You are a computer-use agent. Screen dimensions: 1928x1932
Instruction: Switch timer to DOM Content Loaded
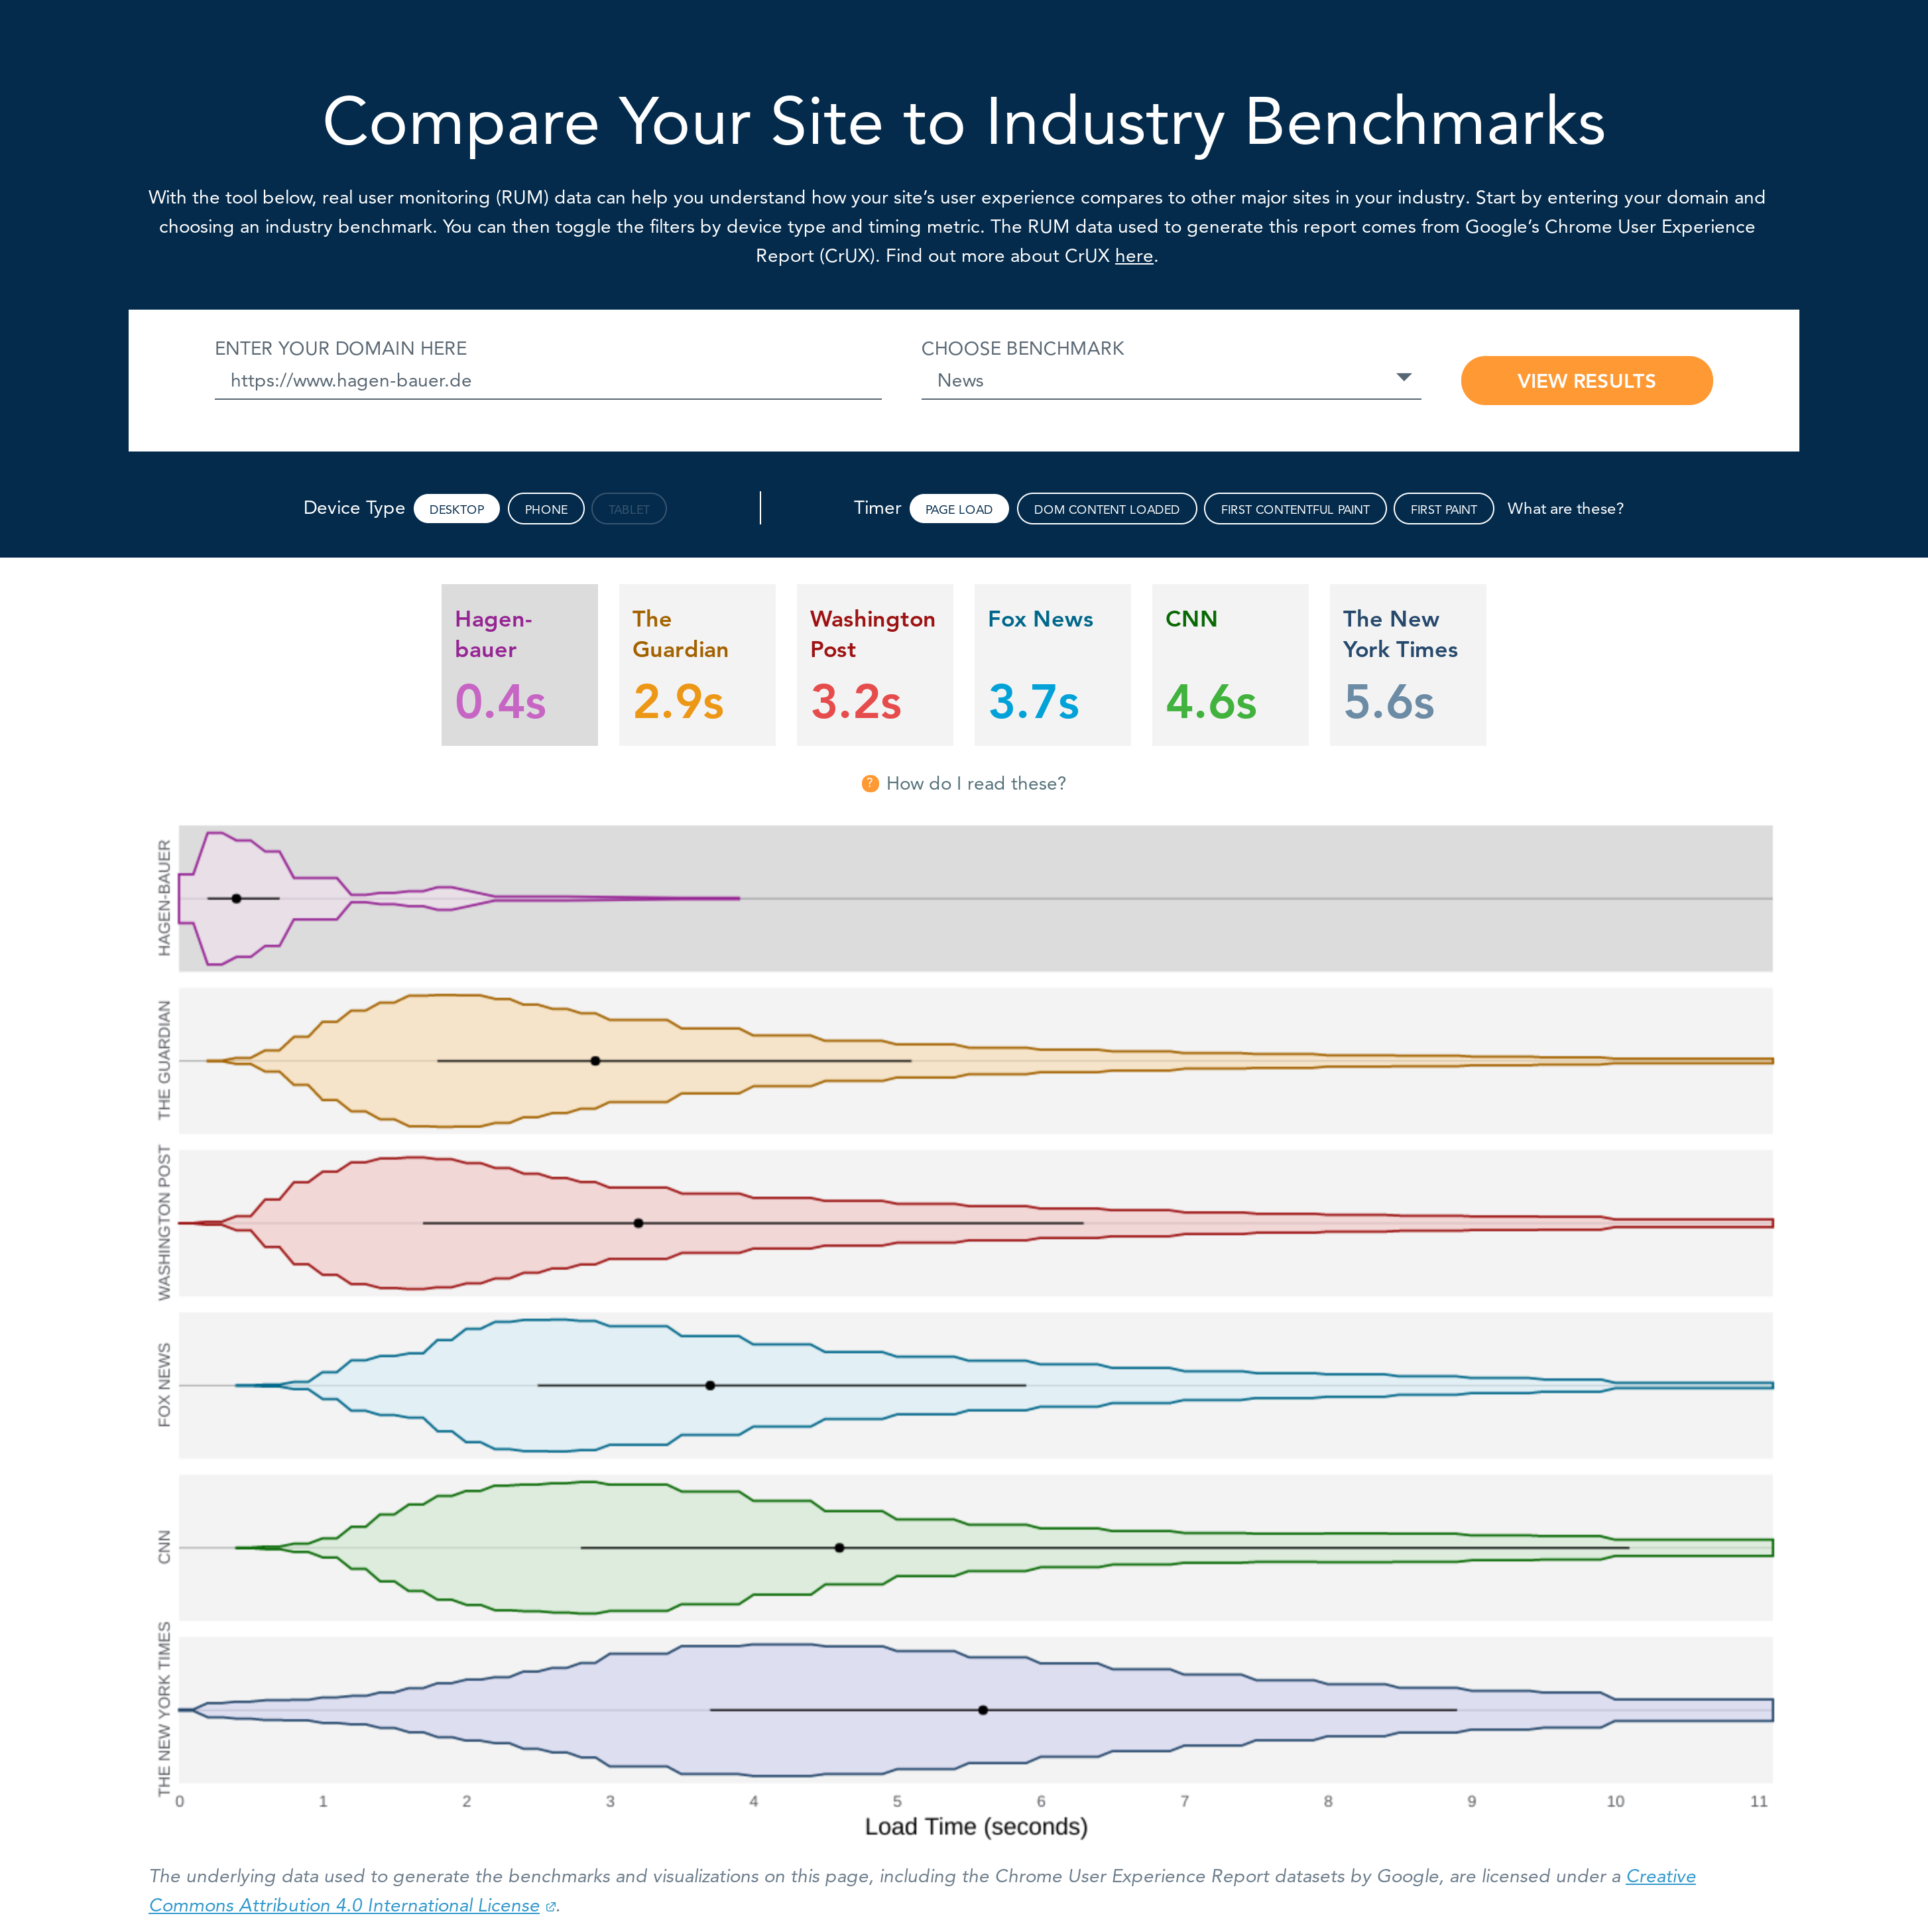(1106, 509)
